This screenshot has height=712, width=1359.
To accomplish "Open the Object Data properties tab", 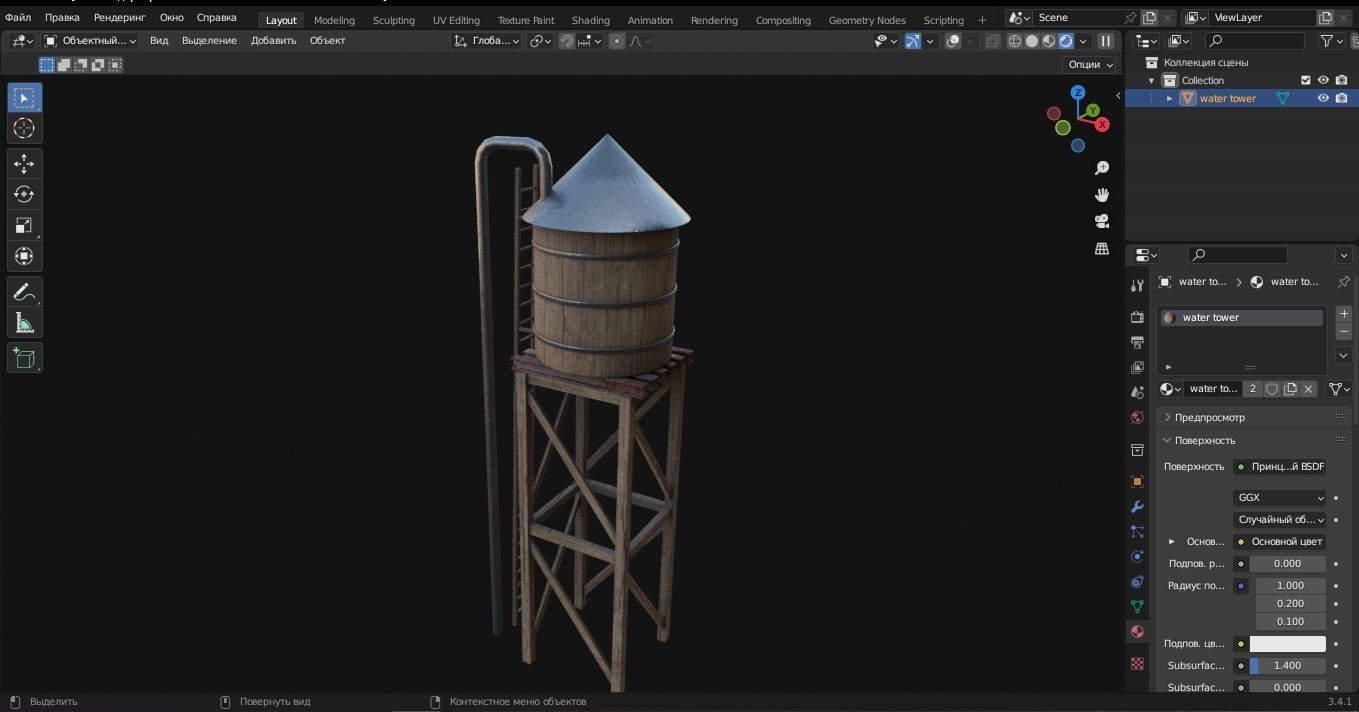I will [x=1137, y=606].
